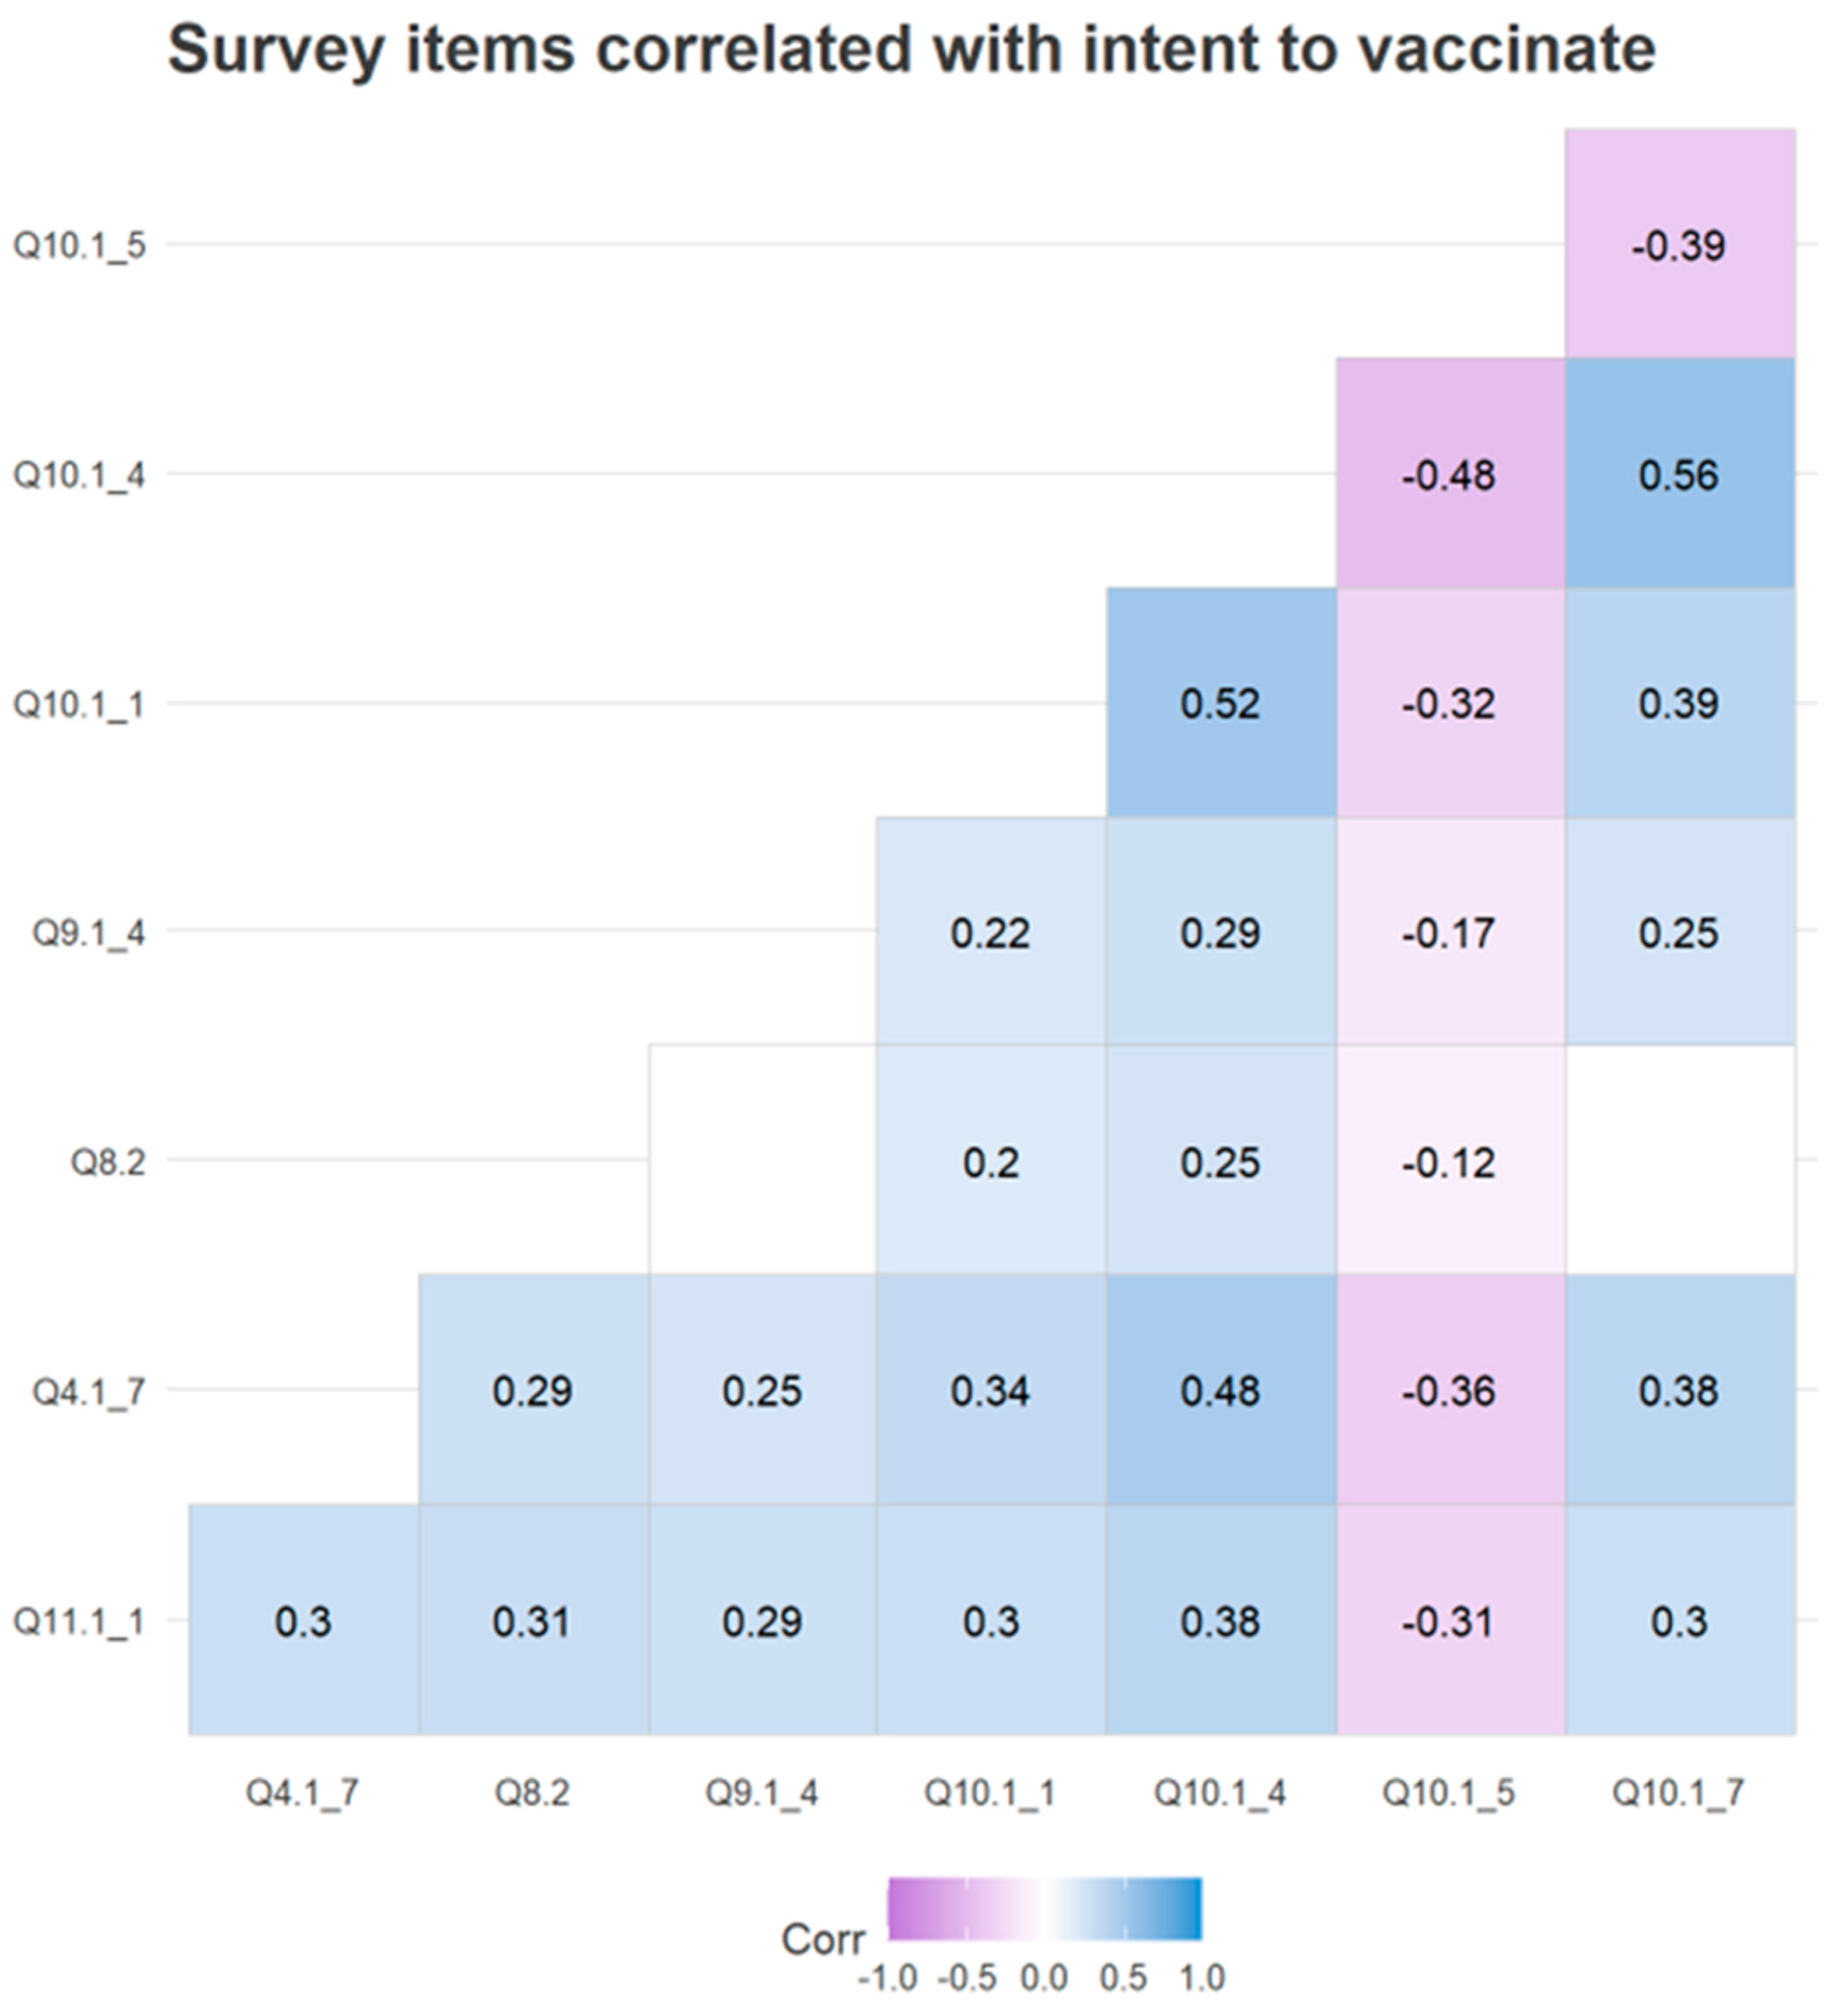Select the Q8.2 y-axis label
The width and height of the screenshot is (1824, 2016).
point(108,1162)
